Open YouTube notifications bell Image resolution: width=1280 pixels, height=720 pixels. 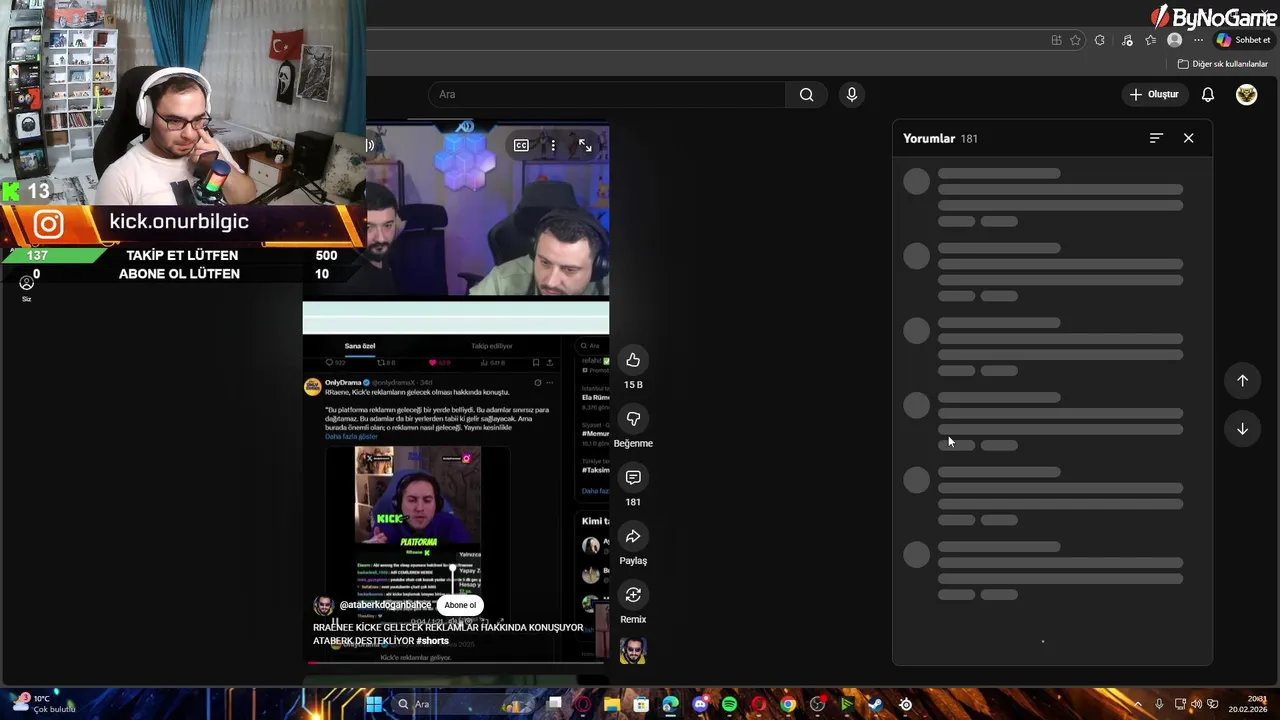(1208, 94)
